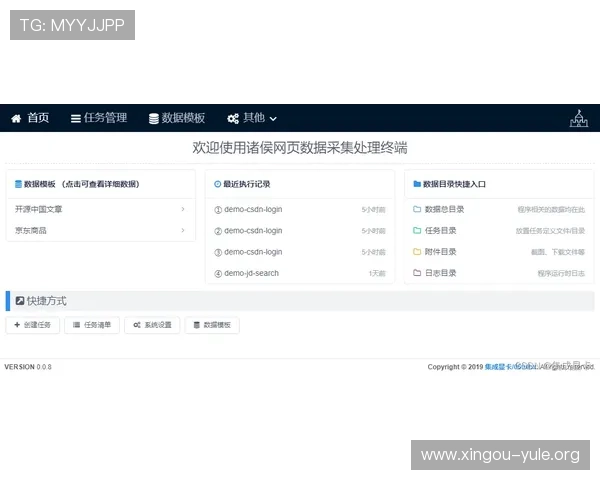Viewport: 600px width, 480px height.
Task: Click numbered circle icon 1 in records
Action: click(218, 210)
